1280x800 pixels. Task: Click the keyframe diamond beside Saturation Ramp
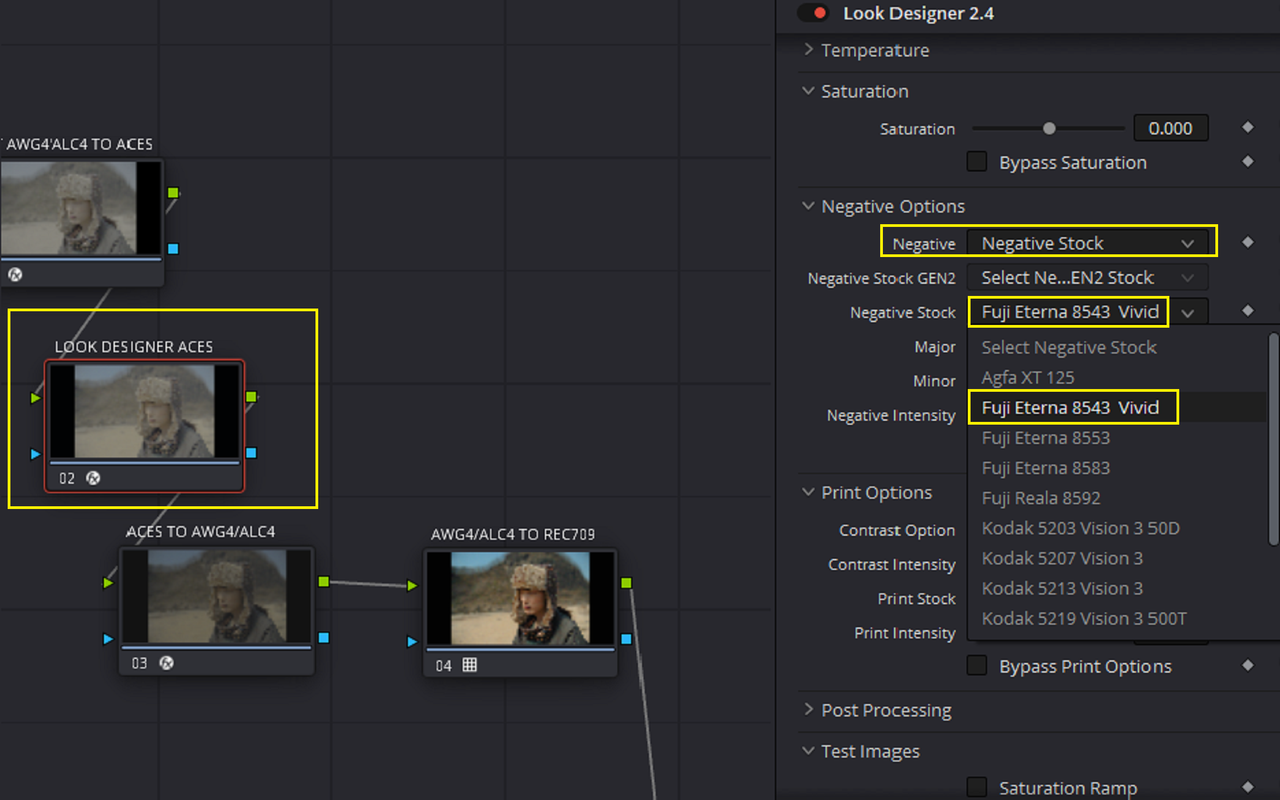1247,788
